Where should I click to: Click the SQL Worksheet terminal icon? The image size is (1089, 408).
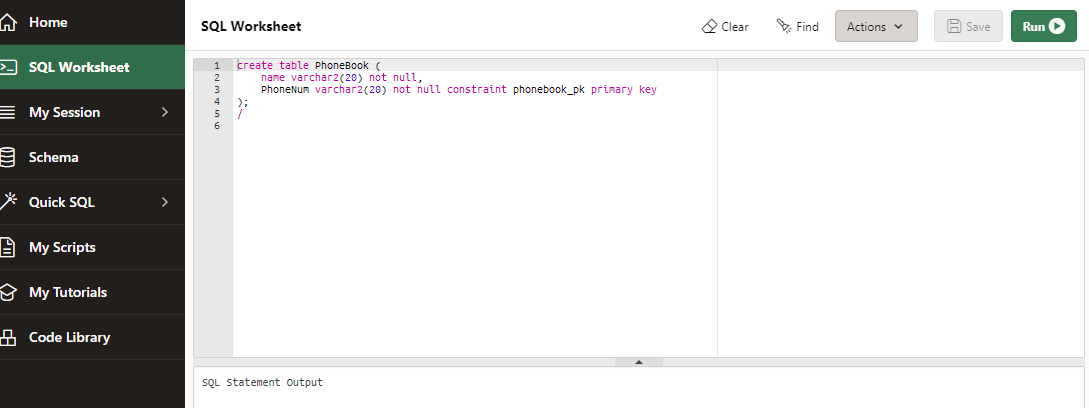[7, 67]
